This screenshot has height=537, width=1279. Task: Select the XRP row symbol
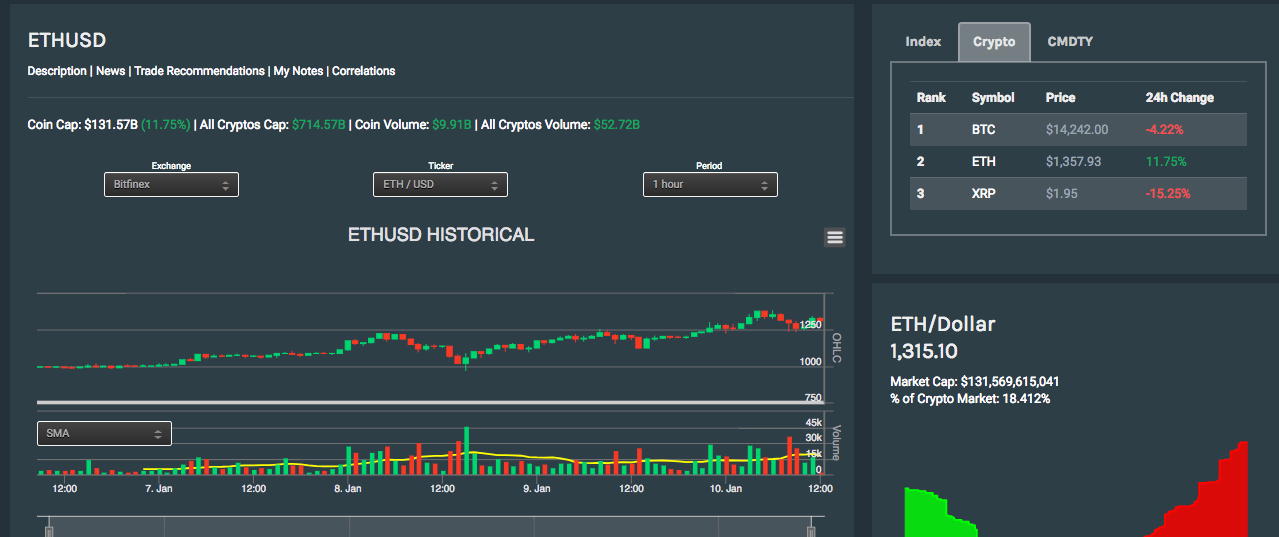983,194
